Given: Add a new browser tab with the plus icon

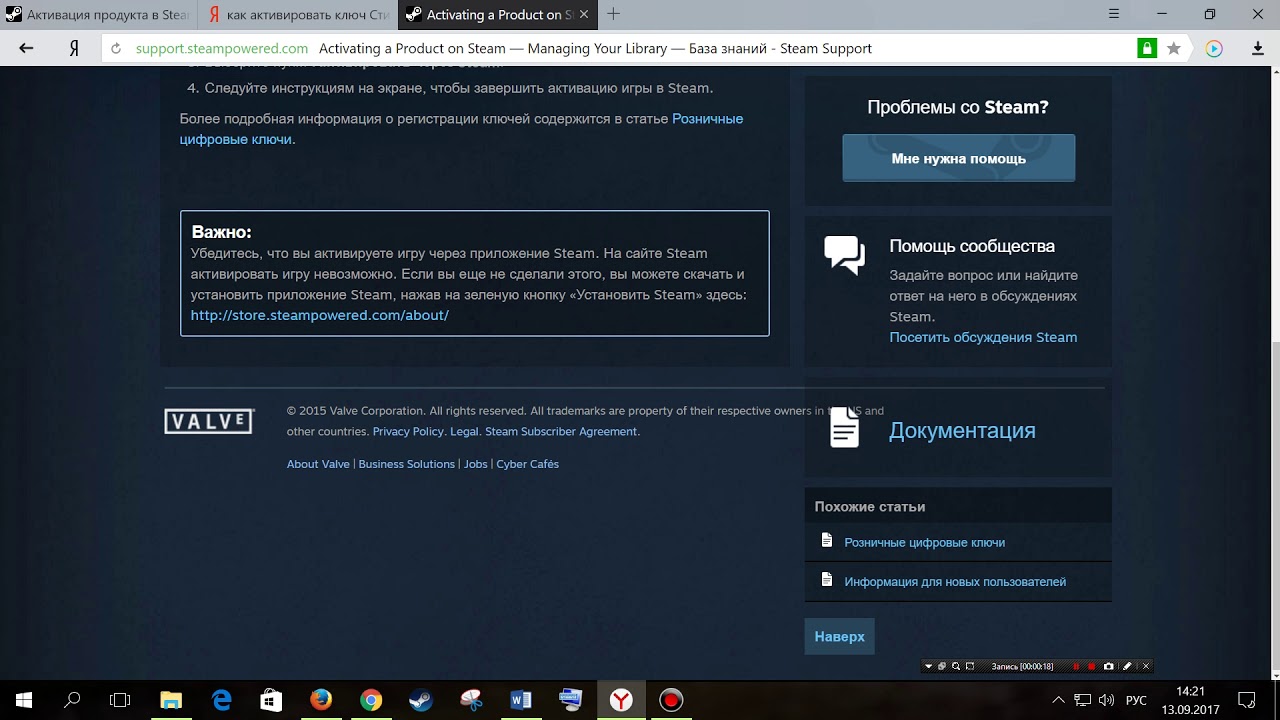Looking at the screenshot, I should (613, 14).
